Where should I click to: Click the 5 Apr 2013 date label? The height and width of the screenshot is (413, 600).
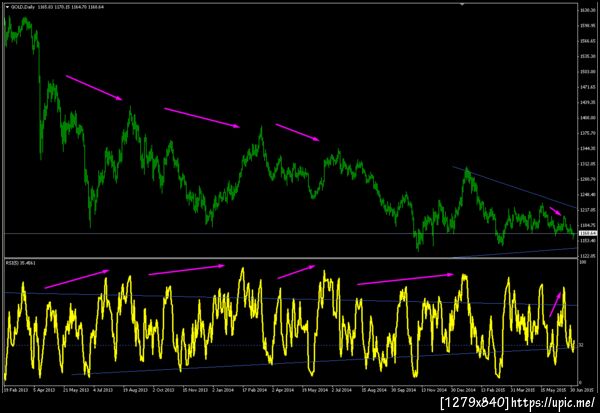pos(44,390)
